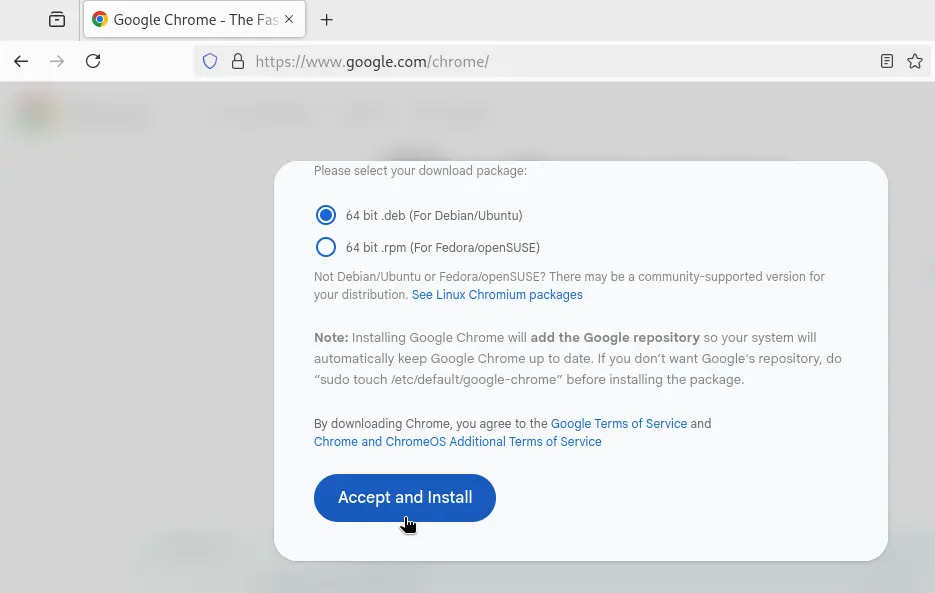Open the Firefox View tab list icon
Image resolution: width=935 pixels, height=593 pixels.
point(57,20)
